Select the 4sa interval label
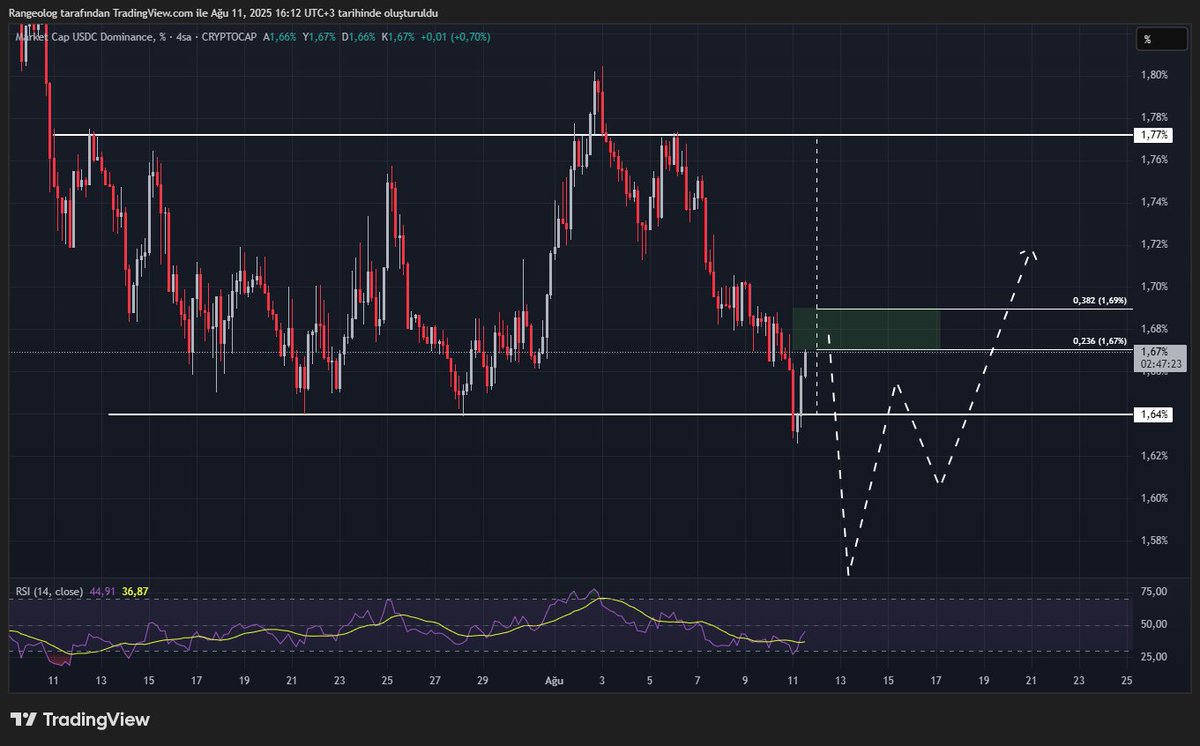 pos(184,37)
